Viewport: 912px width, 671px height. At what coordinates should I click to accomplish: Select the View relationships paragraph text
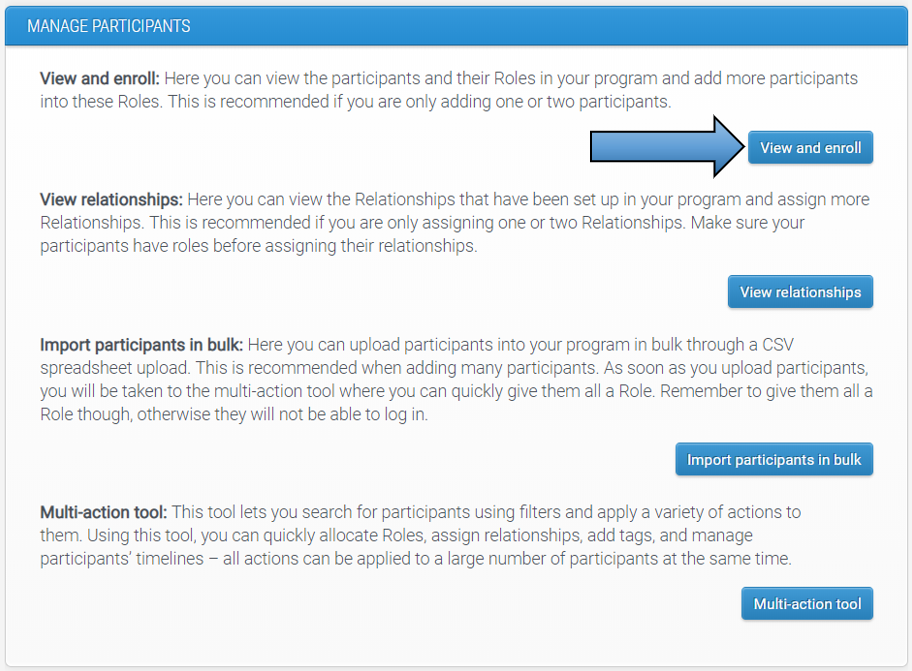[x=450, y=222]
